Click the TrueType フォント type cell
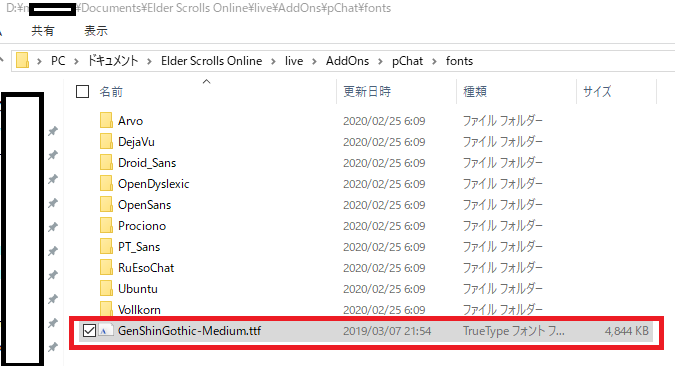 (x=514, y=331)
